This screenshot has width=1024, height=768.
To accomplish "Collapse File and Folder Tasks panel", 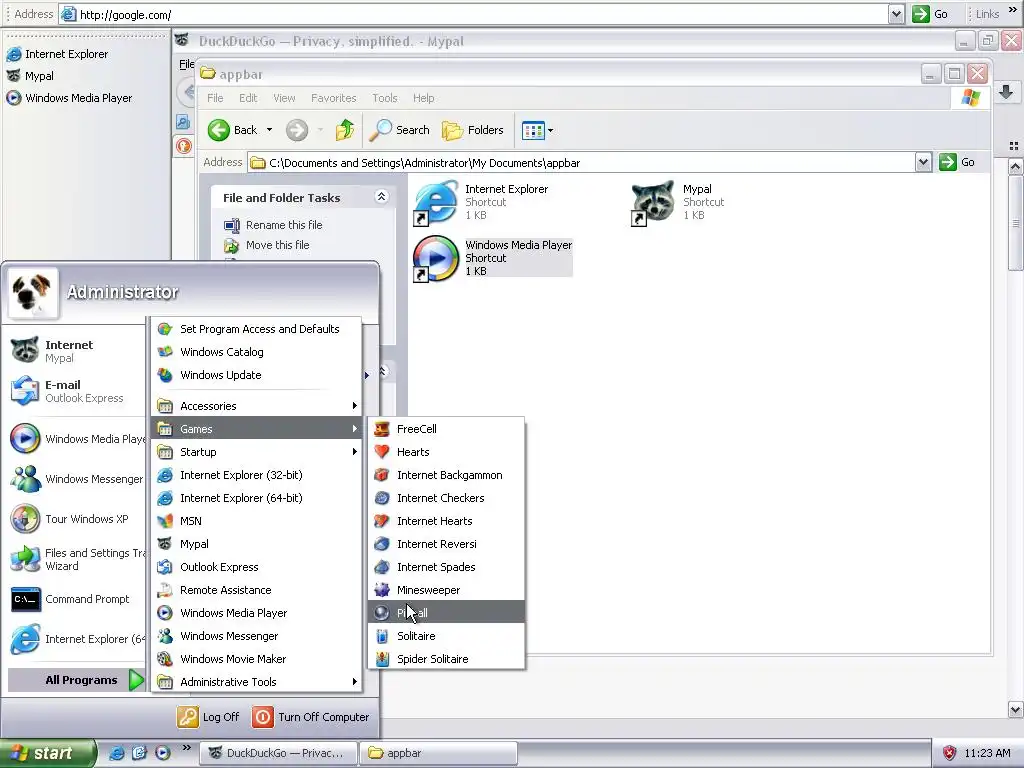I will pyautogui.click(x=381, y=197).
